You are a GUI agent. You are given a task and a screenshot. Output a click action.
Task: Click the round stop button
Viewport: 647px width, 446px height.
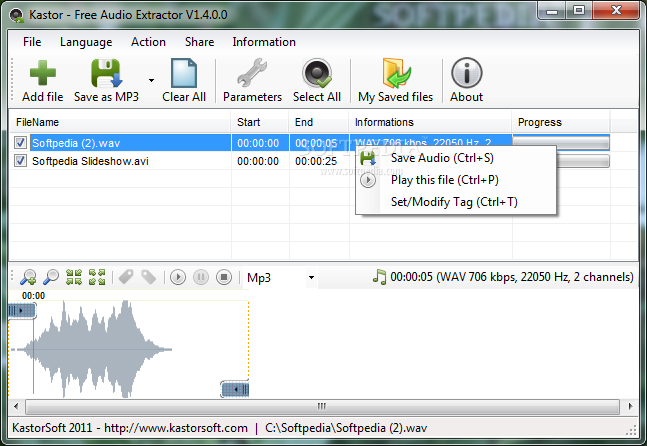[224, 277]
